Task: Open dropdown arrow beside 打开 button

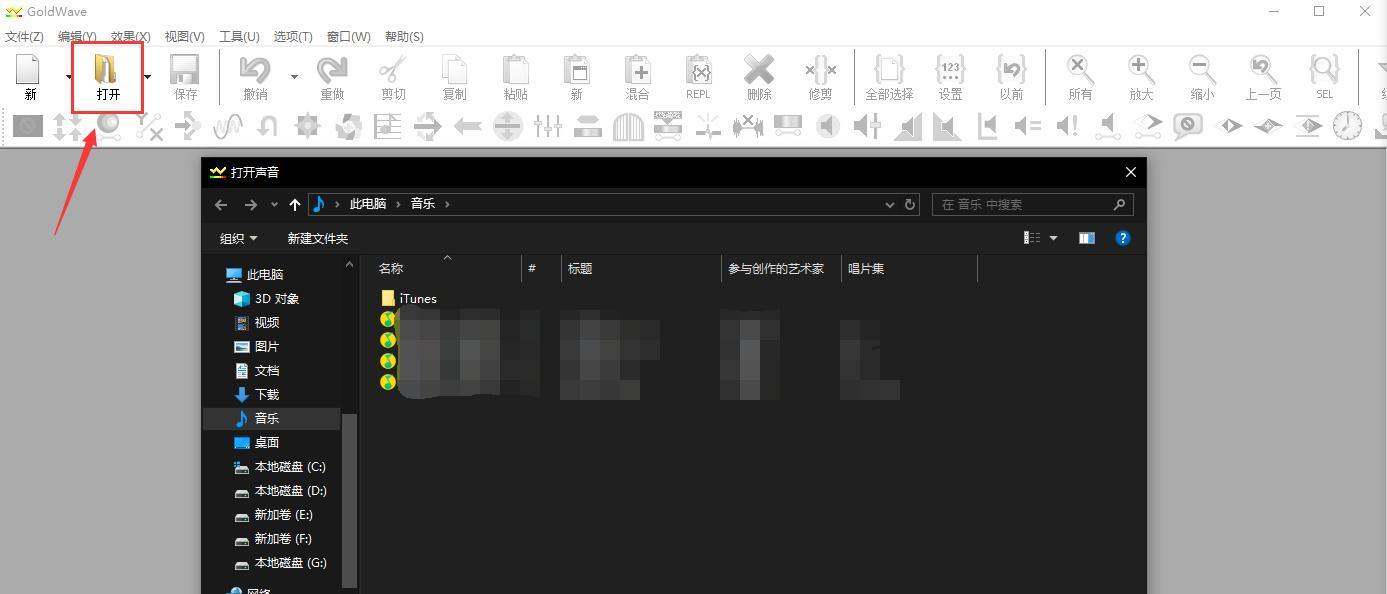Action: pyautogui.click(x=147, y=77)
